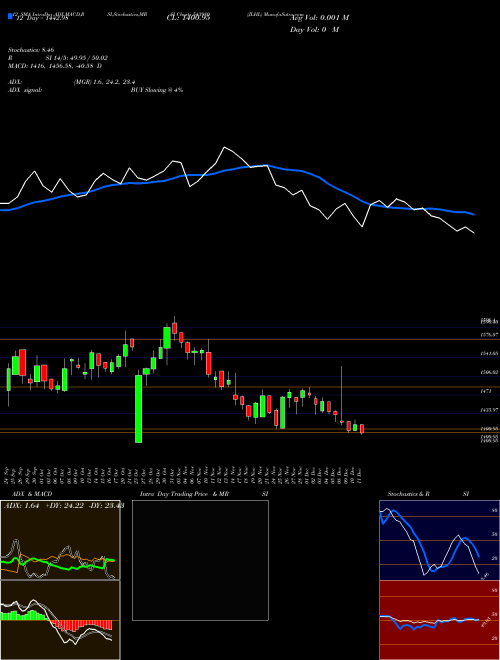Click the 'Stochastics & R' panel title
The width and height of the screenshot is (500, 660).
(x=408, y=494)
